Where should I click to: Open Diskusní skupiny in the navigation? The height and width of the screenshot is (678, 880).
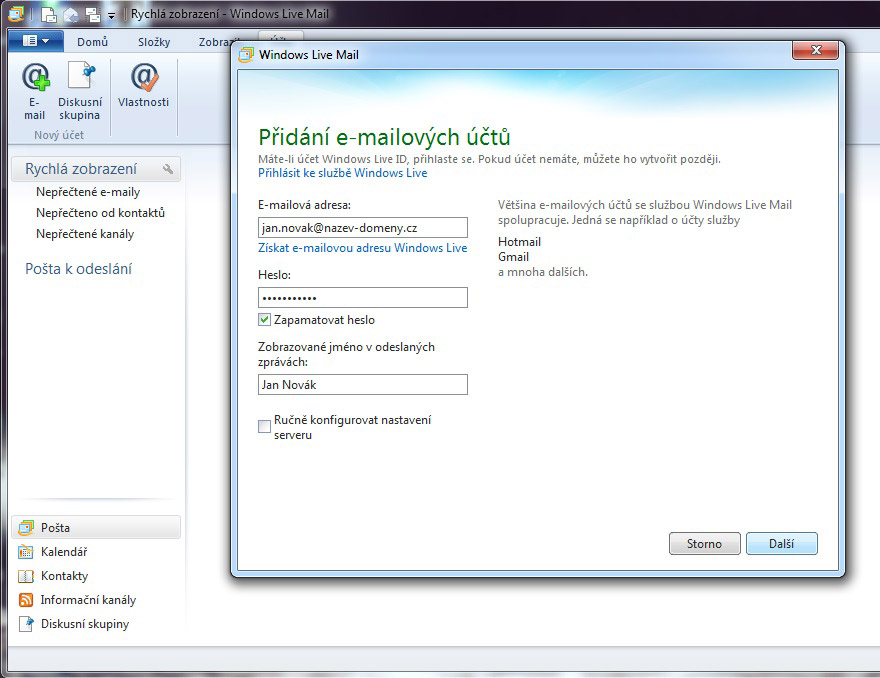[x=84, y=624]
